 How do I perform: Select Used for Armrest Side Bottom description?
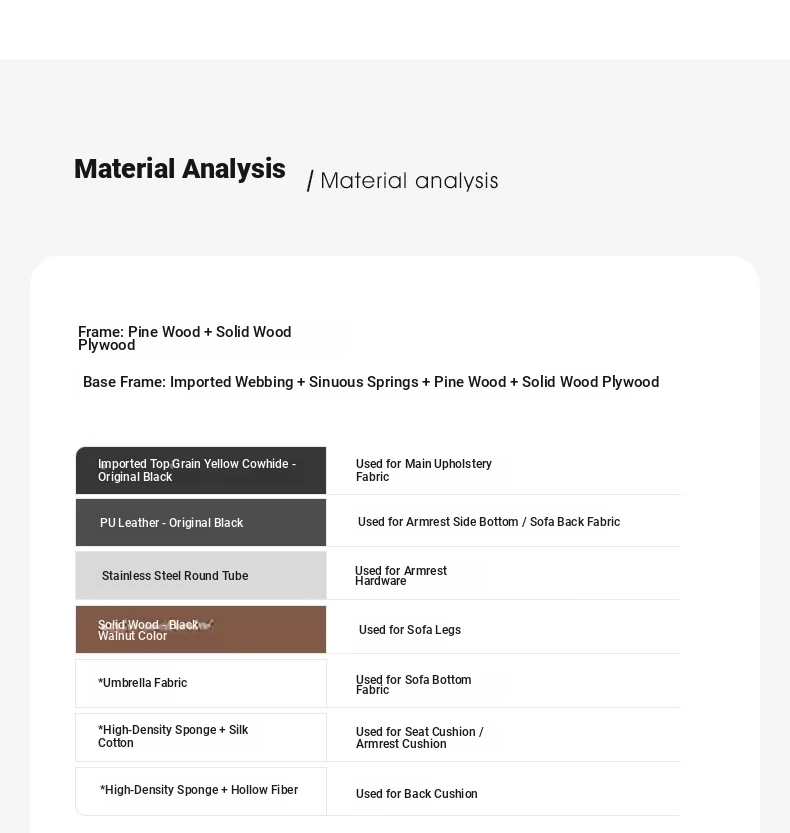489,522
